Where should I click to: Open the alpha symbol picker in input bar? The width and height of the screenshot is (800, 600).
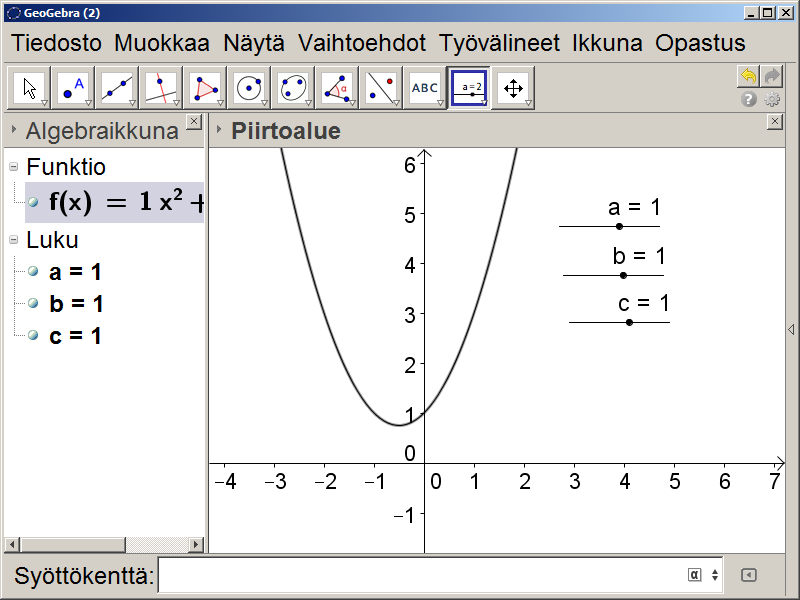(x=694, y=575)
